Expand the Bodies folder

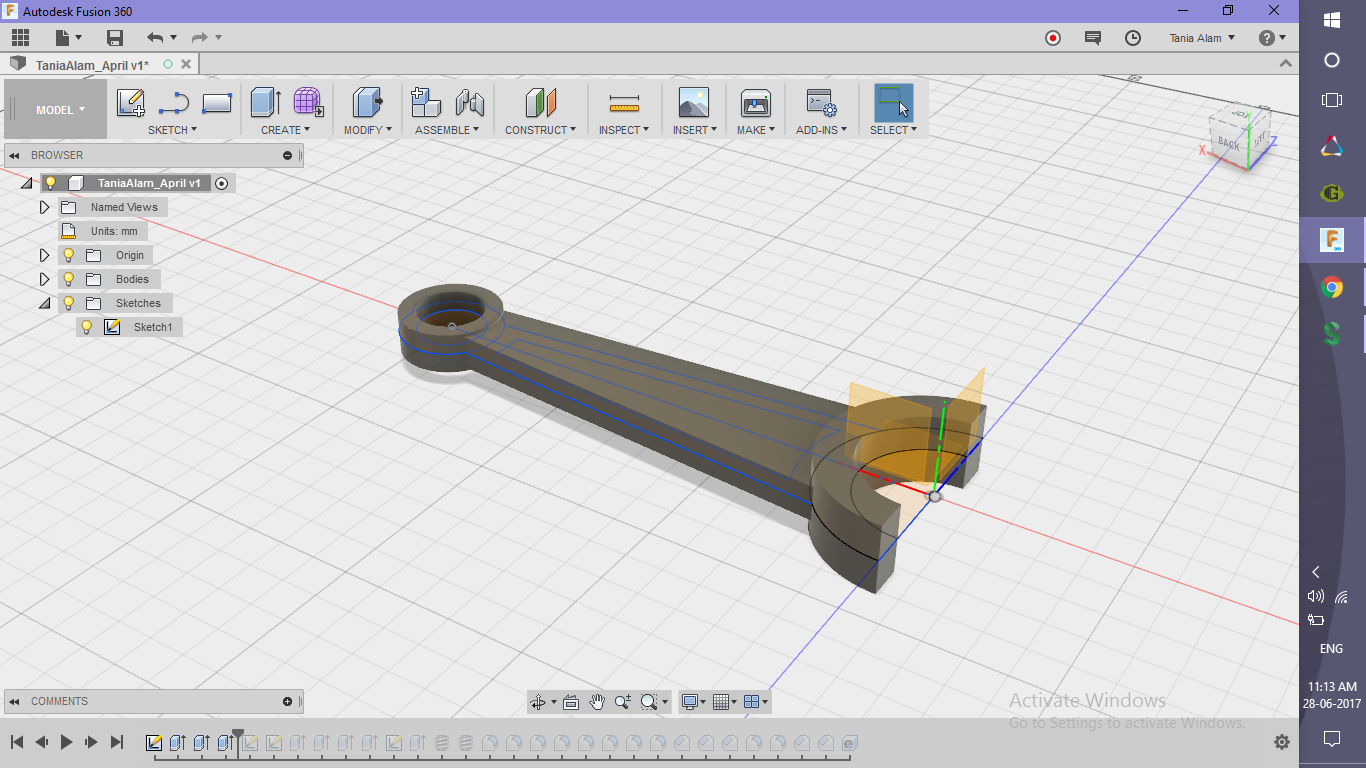[x=44, y=279]
